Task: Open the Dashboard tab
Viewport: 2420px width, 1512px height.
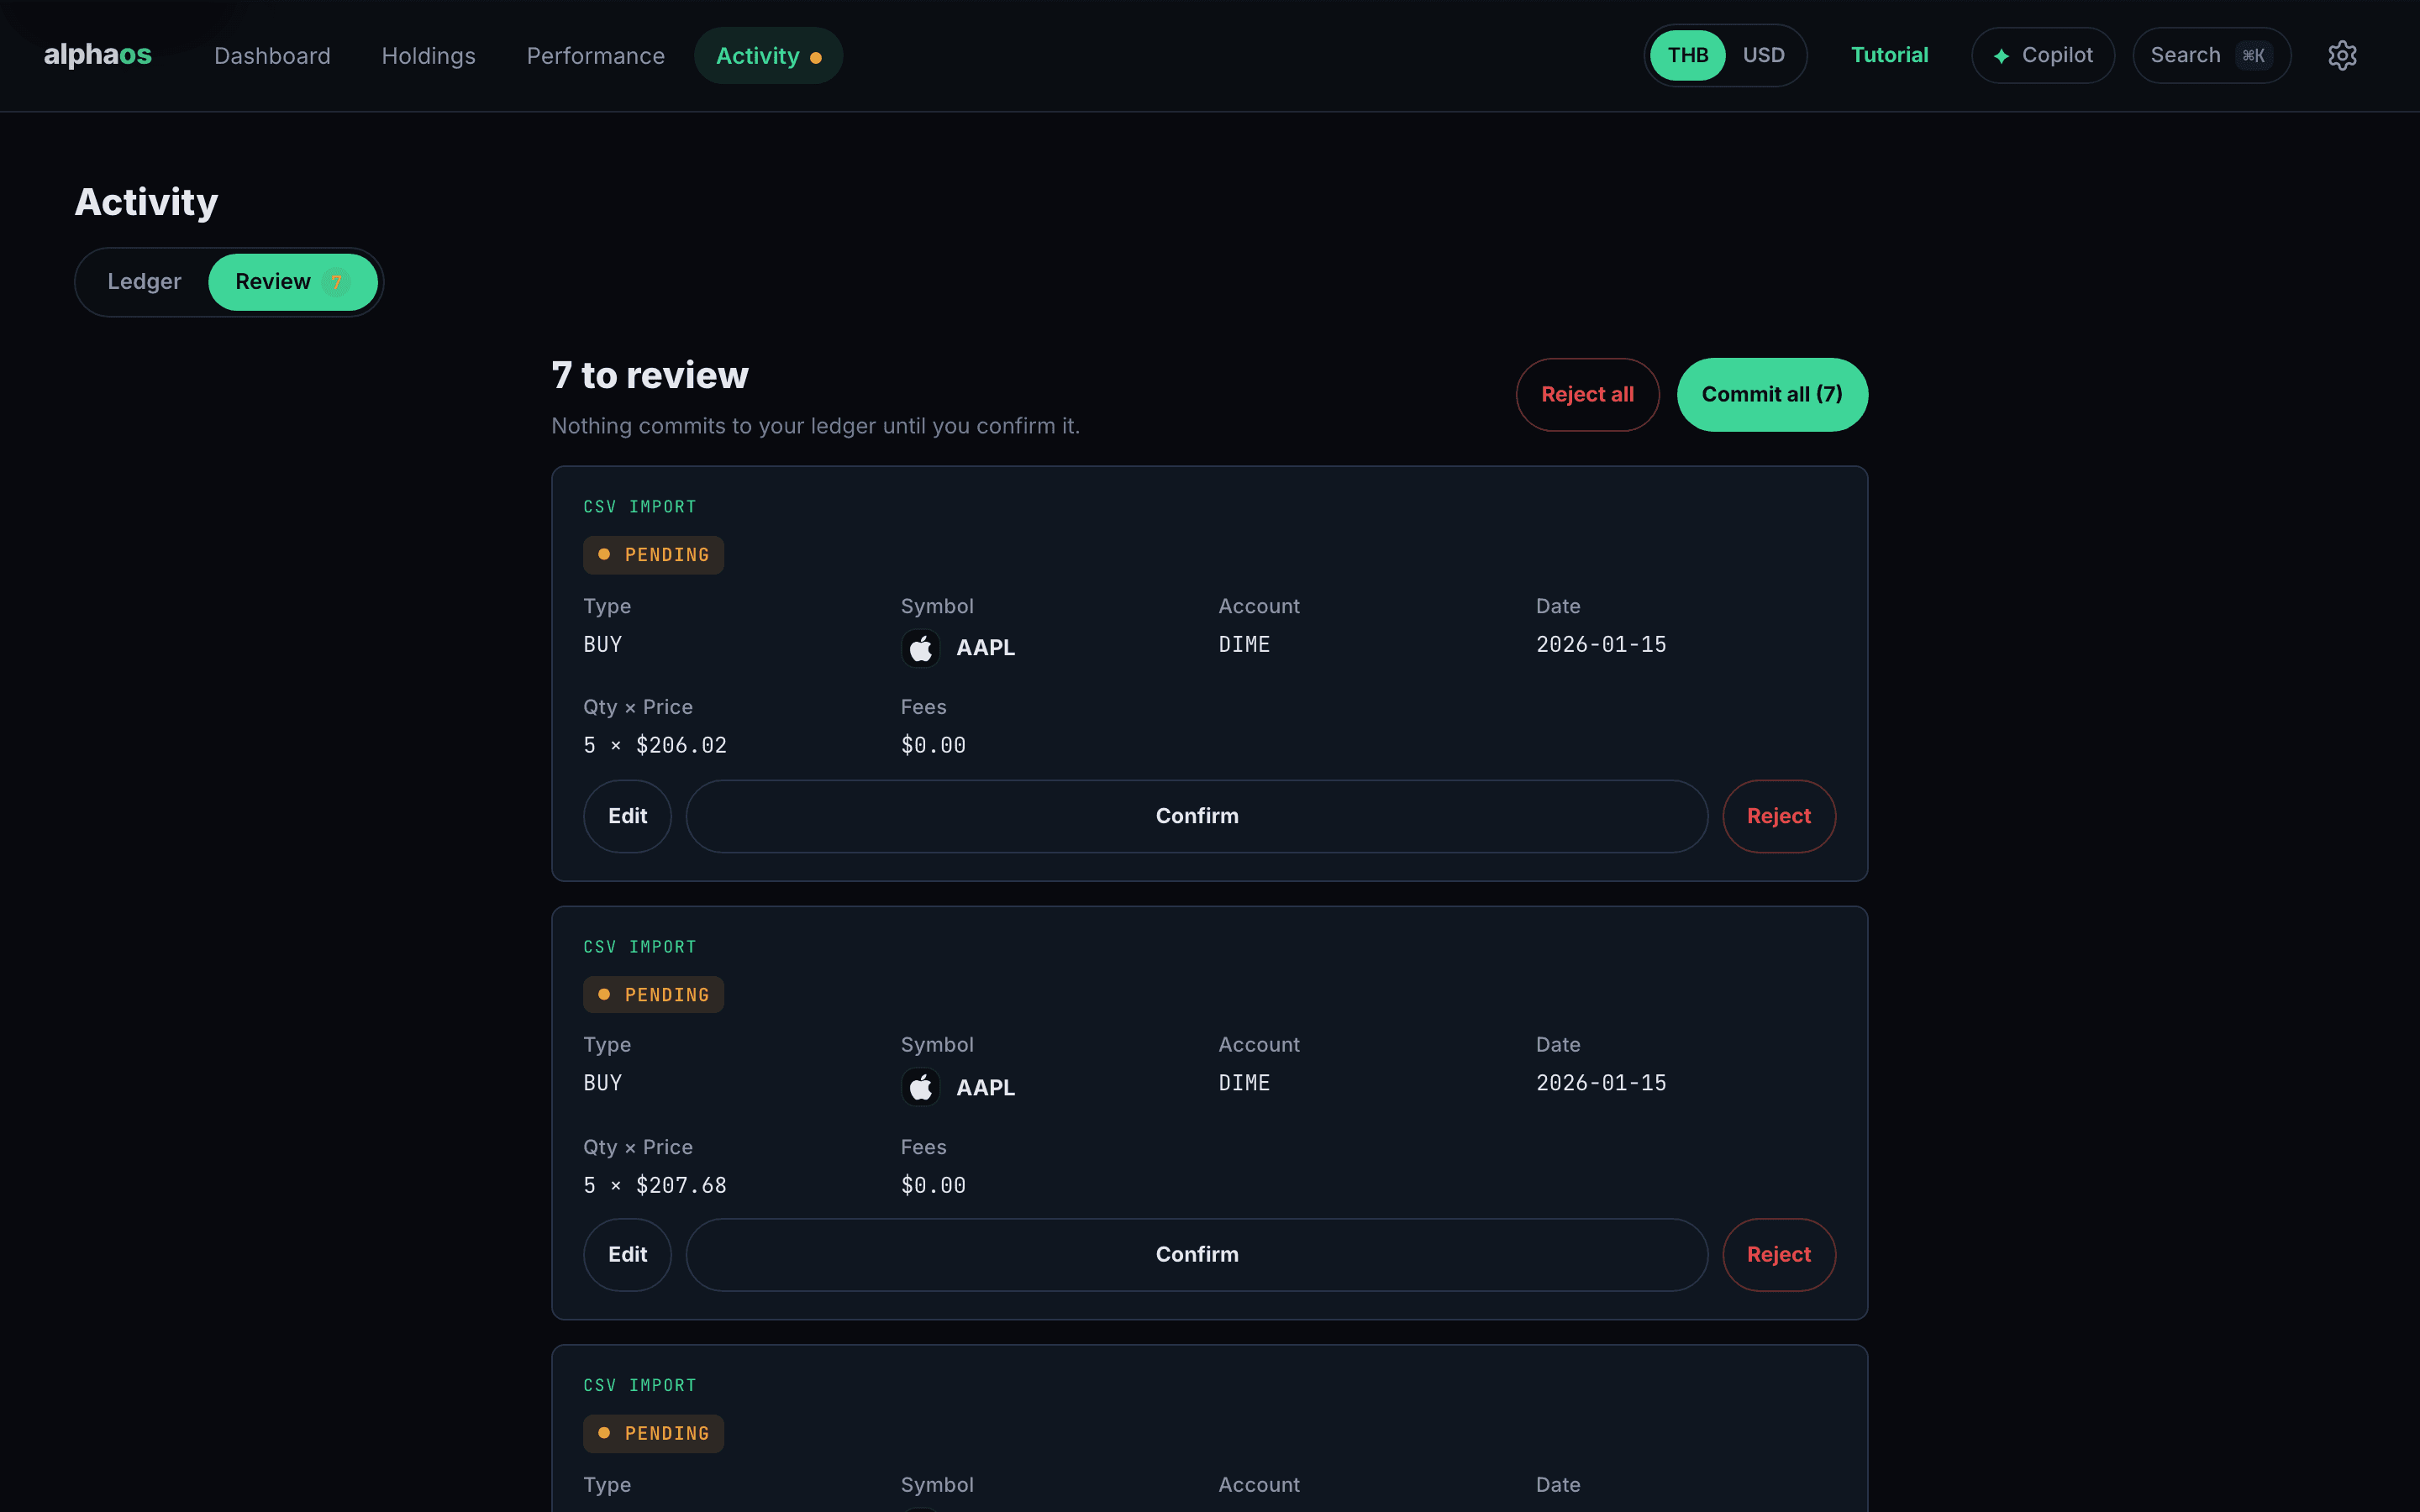Action: point(272,56)
